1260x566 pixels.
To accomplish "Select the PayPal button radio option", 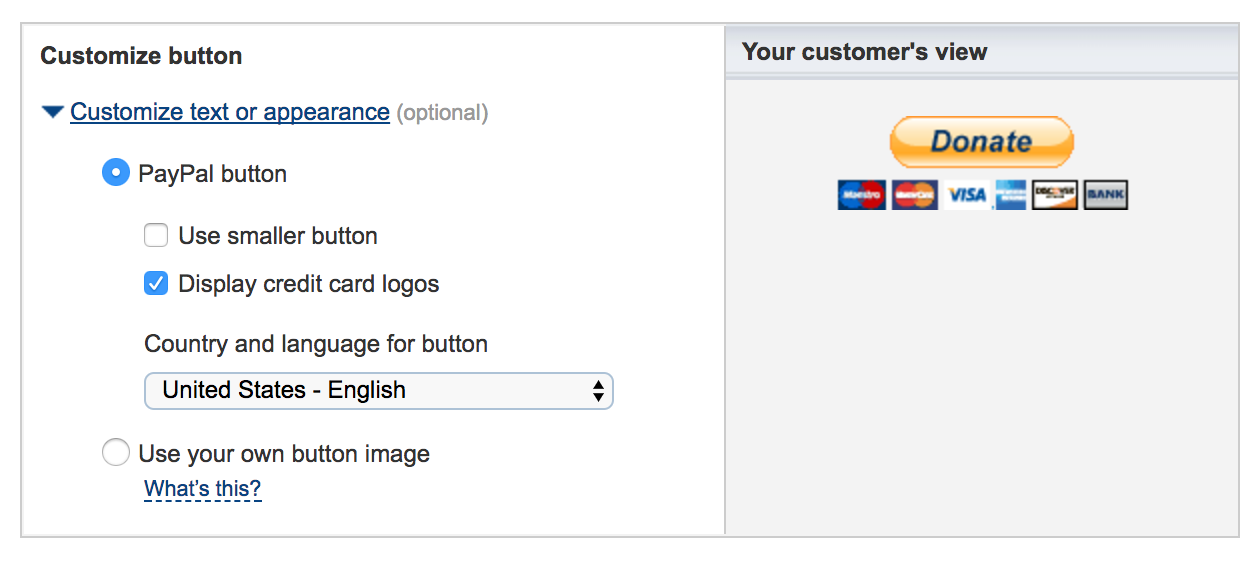I will point(116,173).
